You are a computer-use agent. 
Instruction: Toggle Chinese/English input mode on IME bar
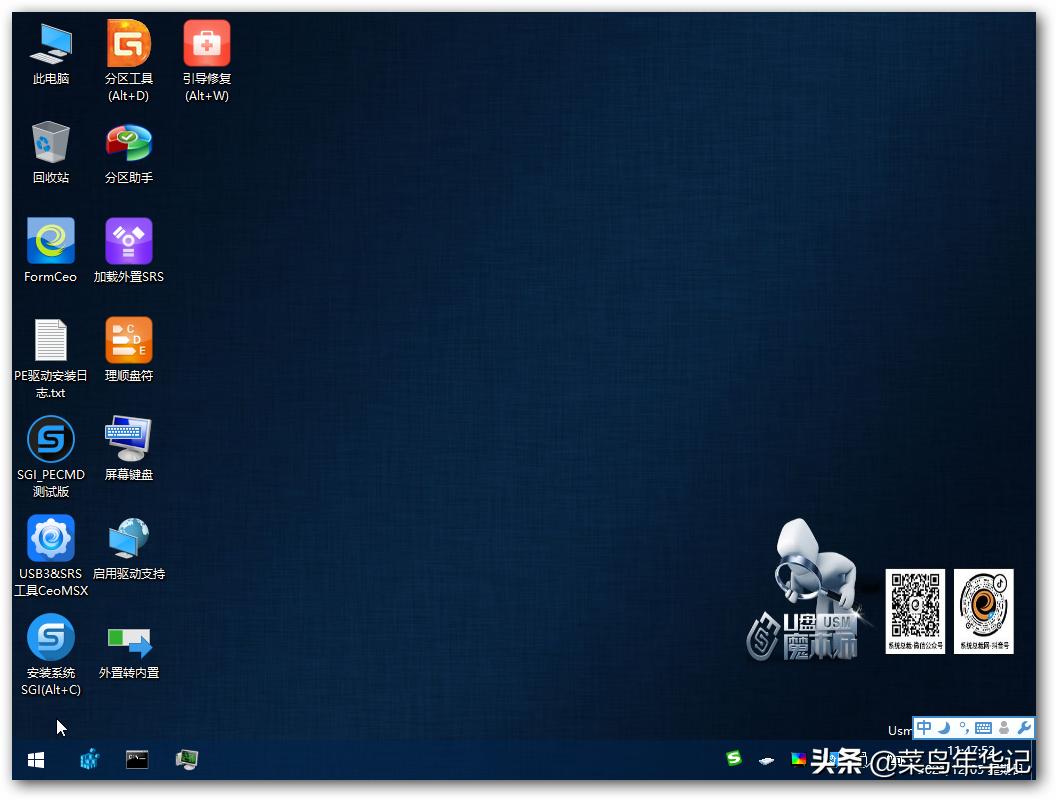922,728
